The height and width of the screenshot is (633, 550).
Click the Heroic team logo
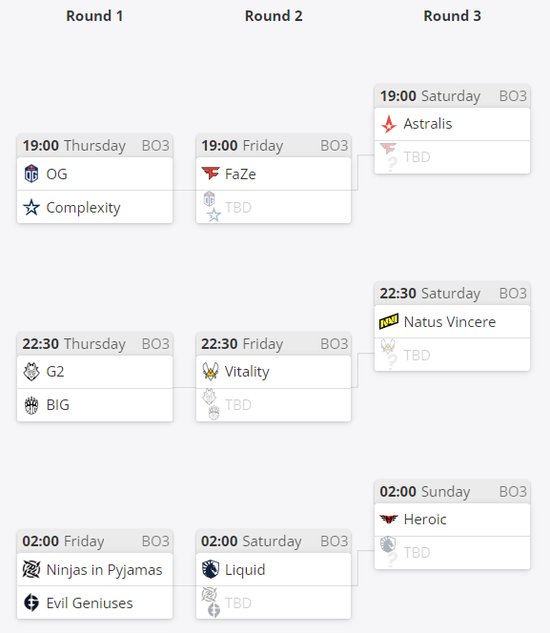[x=389, y=519]
